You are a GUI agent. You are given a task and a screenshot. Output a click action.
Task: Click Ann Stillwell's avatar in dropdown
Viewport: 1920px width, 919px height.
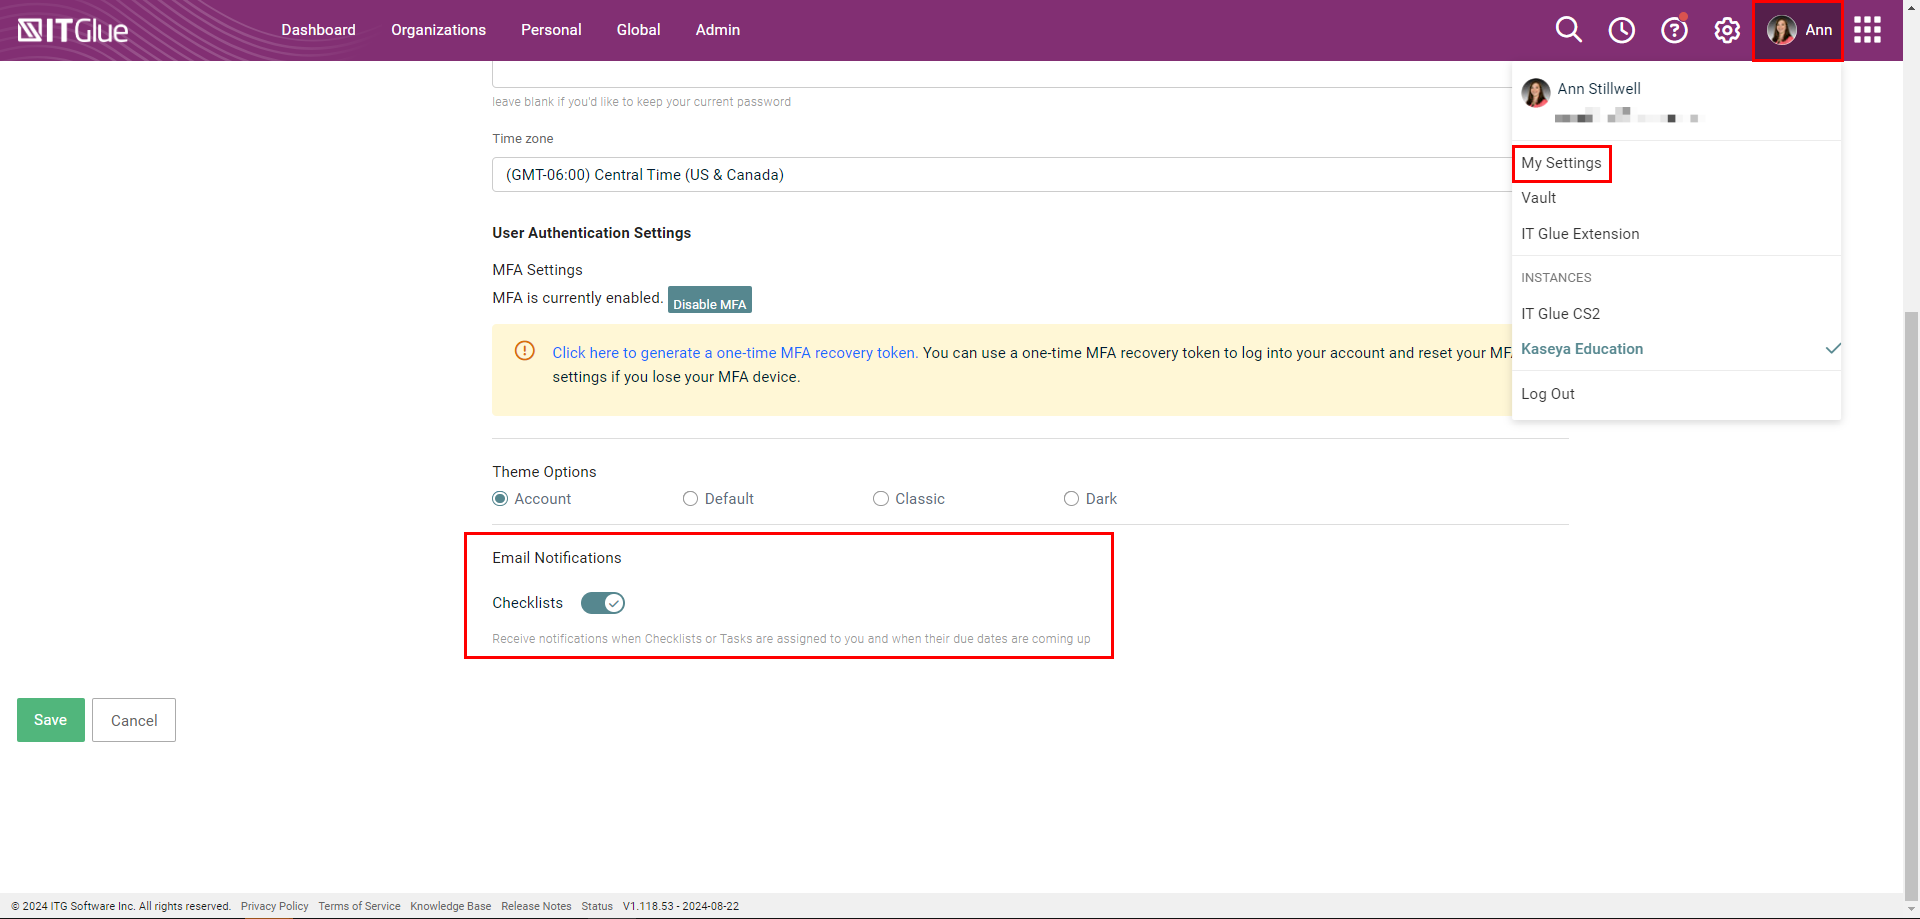coord(1536,93)
